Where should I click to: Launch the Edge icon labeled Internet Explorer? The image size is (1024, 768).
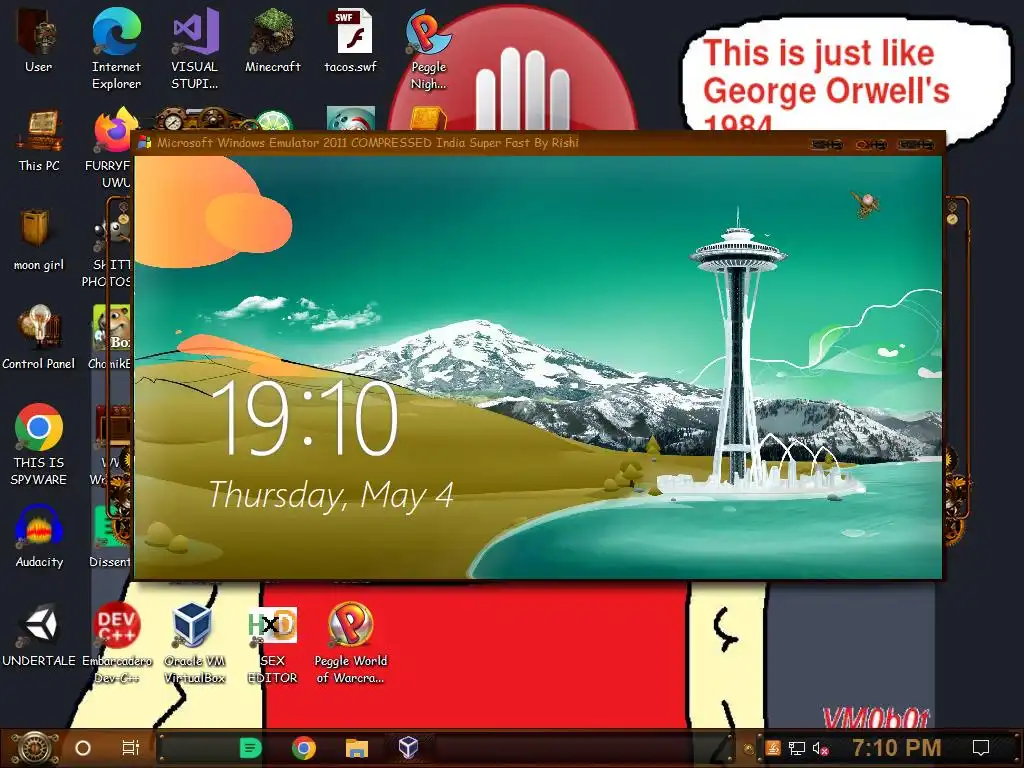click(116, 47)
